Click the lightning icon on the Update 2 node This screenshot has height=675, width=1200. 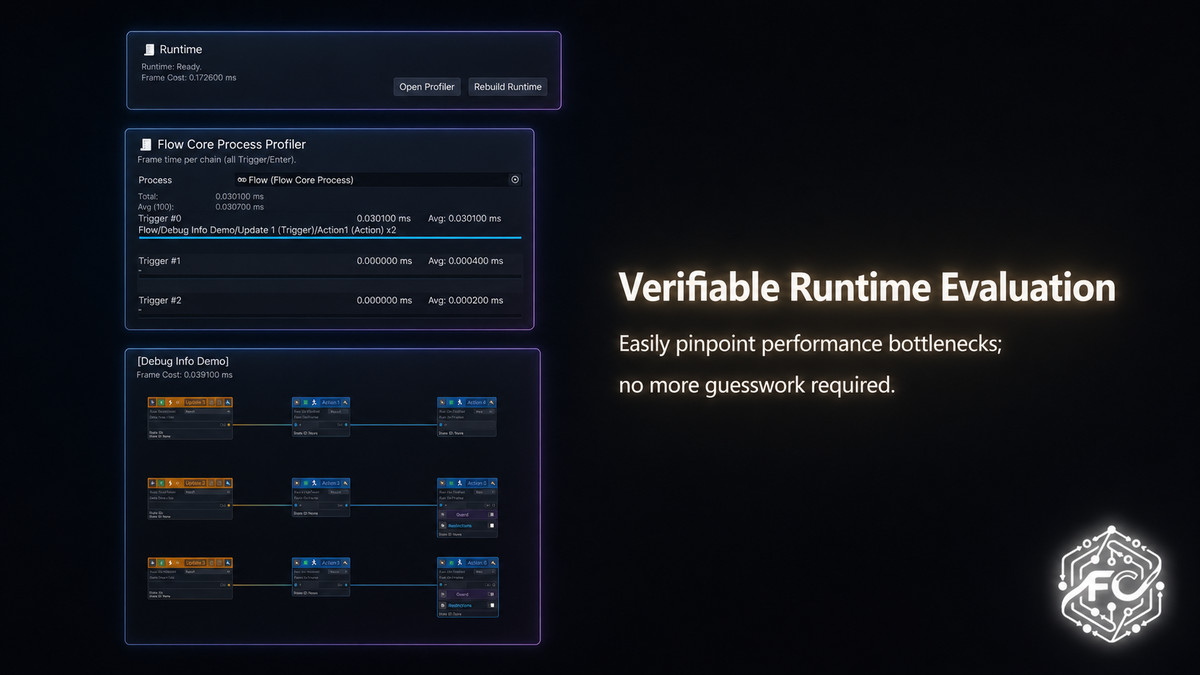(171, 483)
